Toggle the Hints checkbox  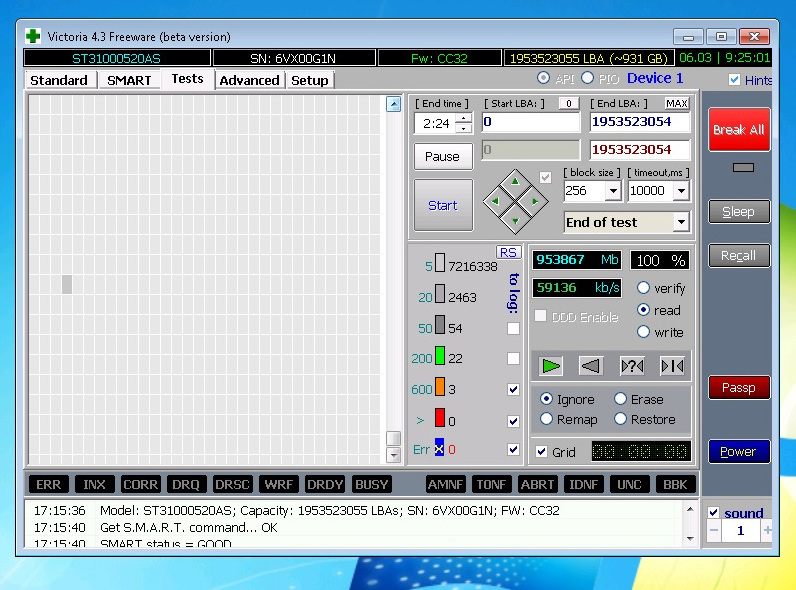coord(734,80)
